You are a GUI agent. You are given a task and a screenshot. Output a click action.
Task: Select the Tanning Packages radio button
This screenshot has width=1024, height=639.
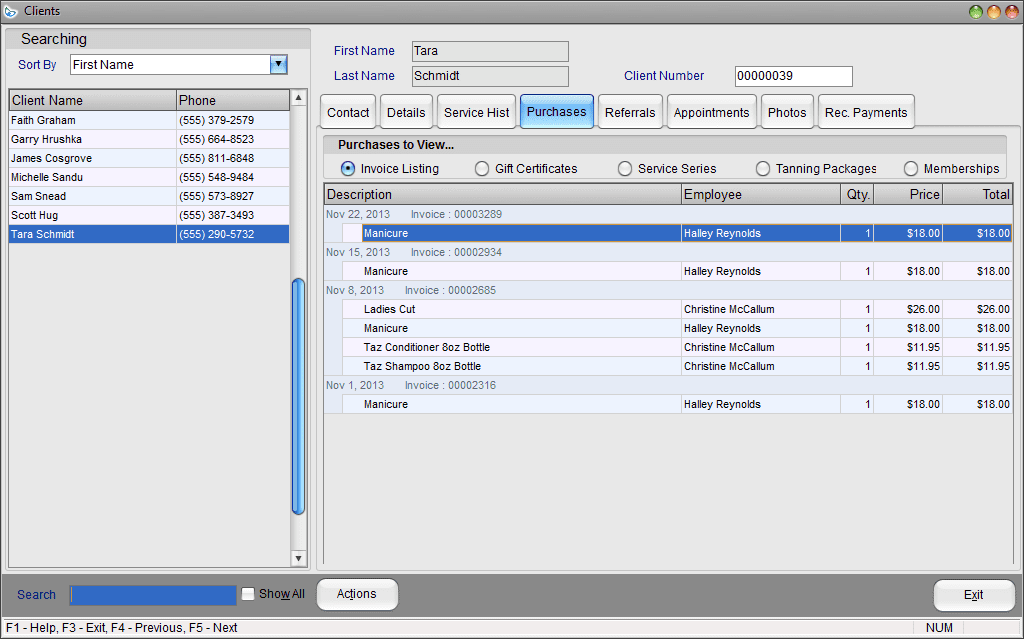coord(763,169)
